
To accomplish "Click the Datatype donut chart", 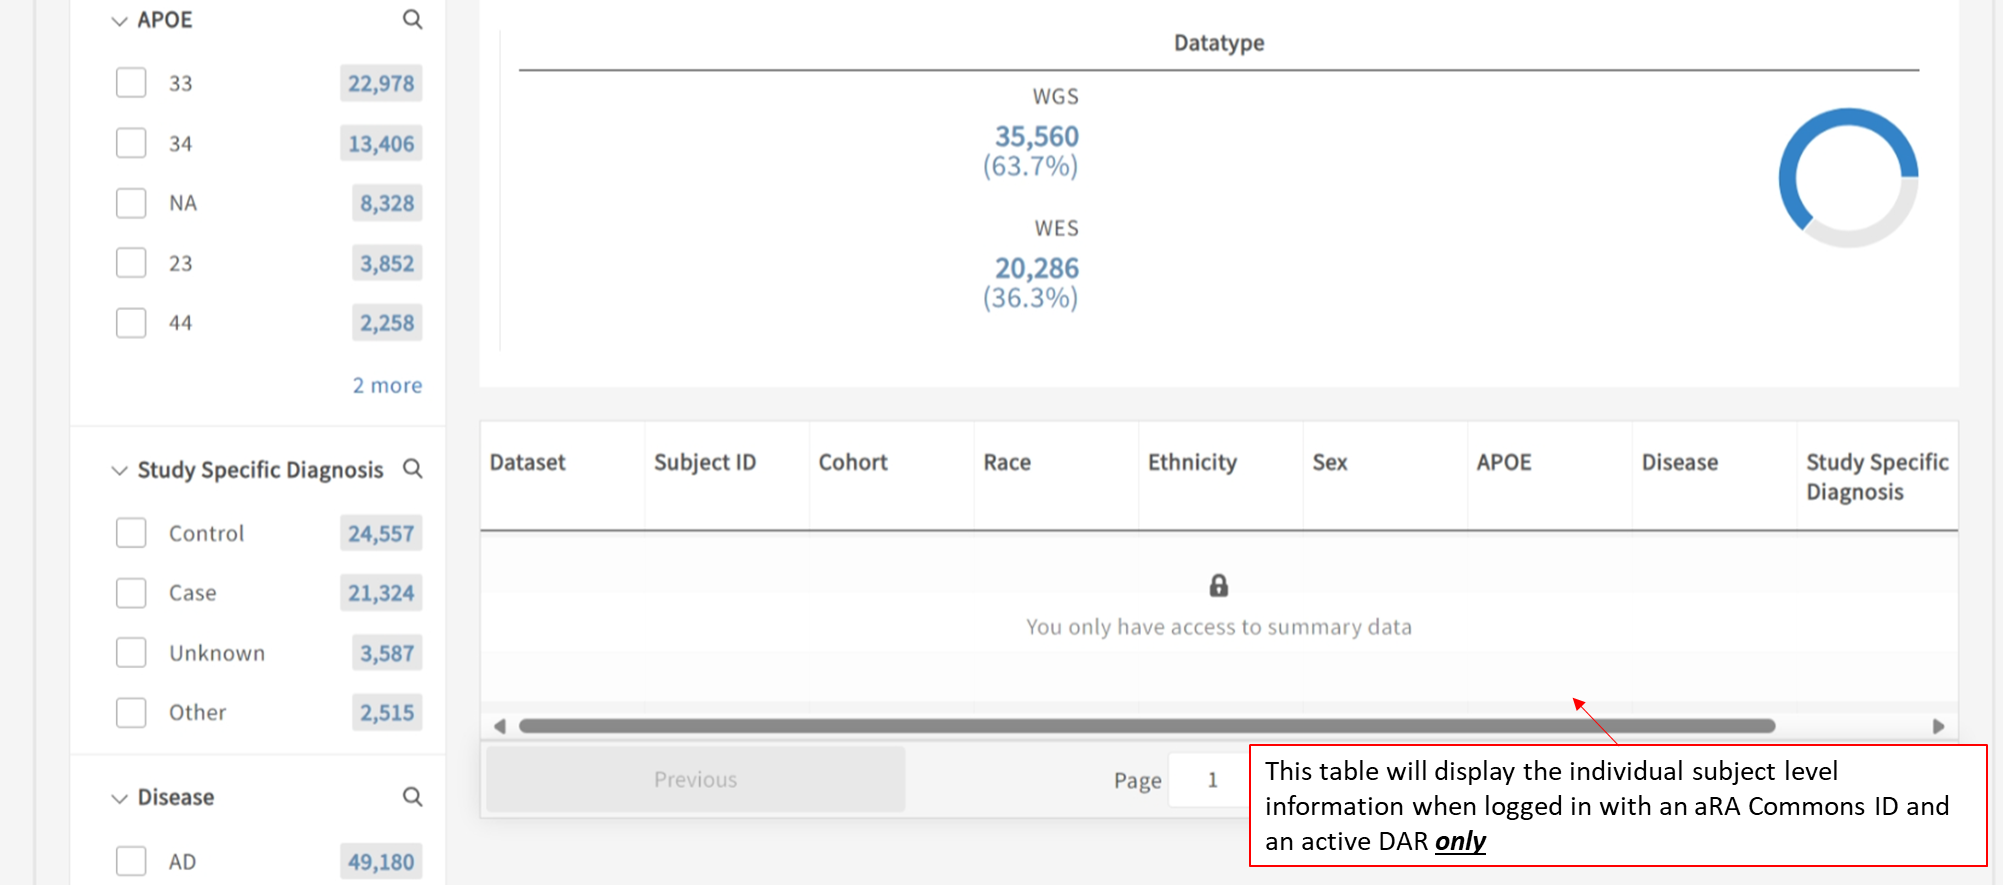I will (1847, 178).
